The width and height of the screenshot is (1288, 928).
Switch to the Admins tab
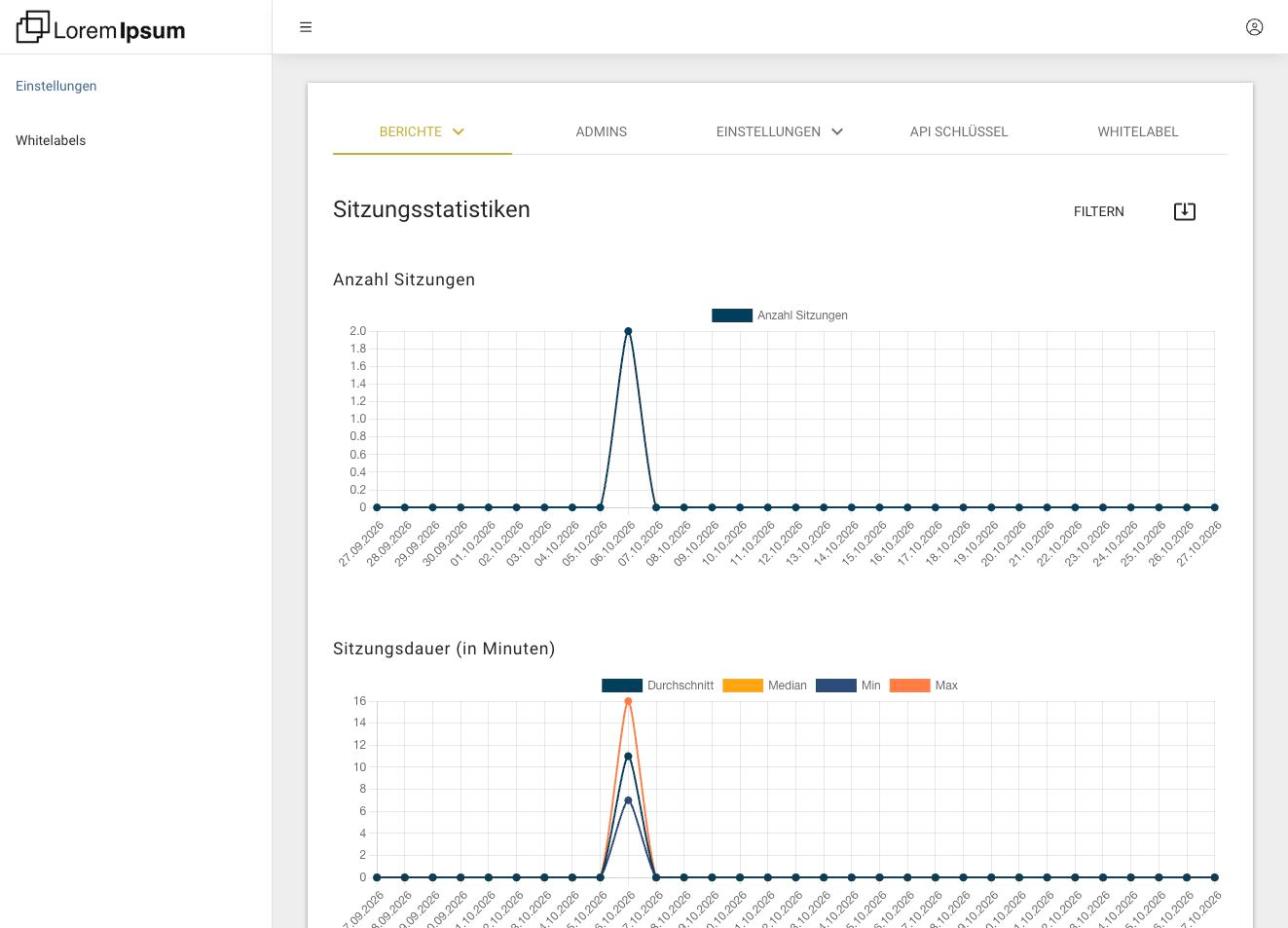tap(601, 132)
